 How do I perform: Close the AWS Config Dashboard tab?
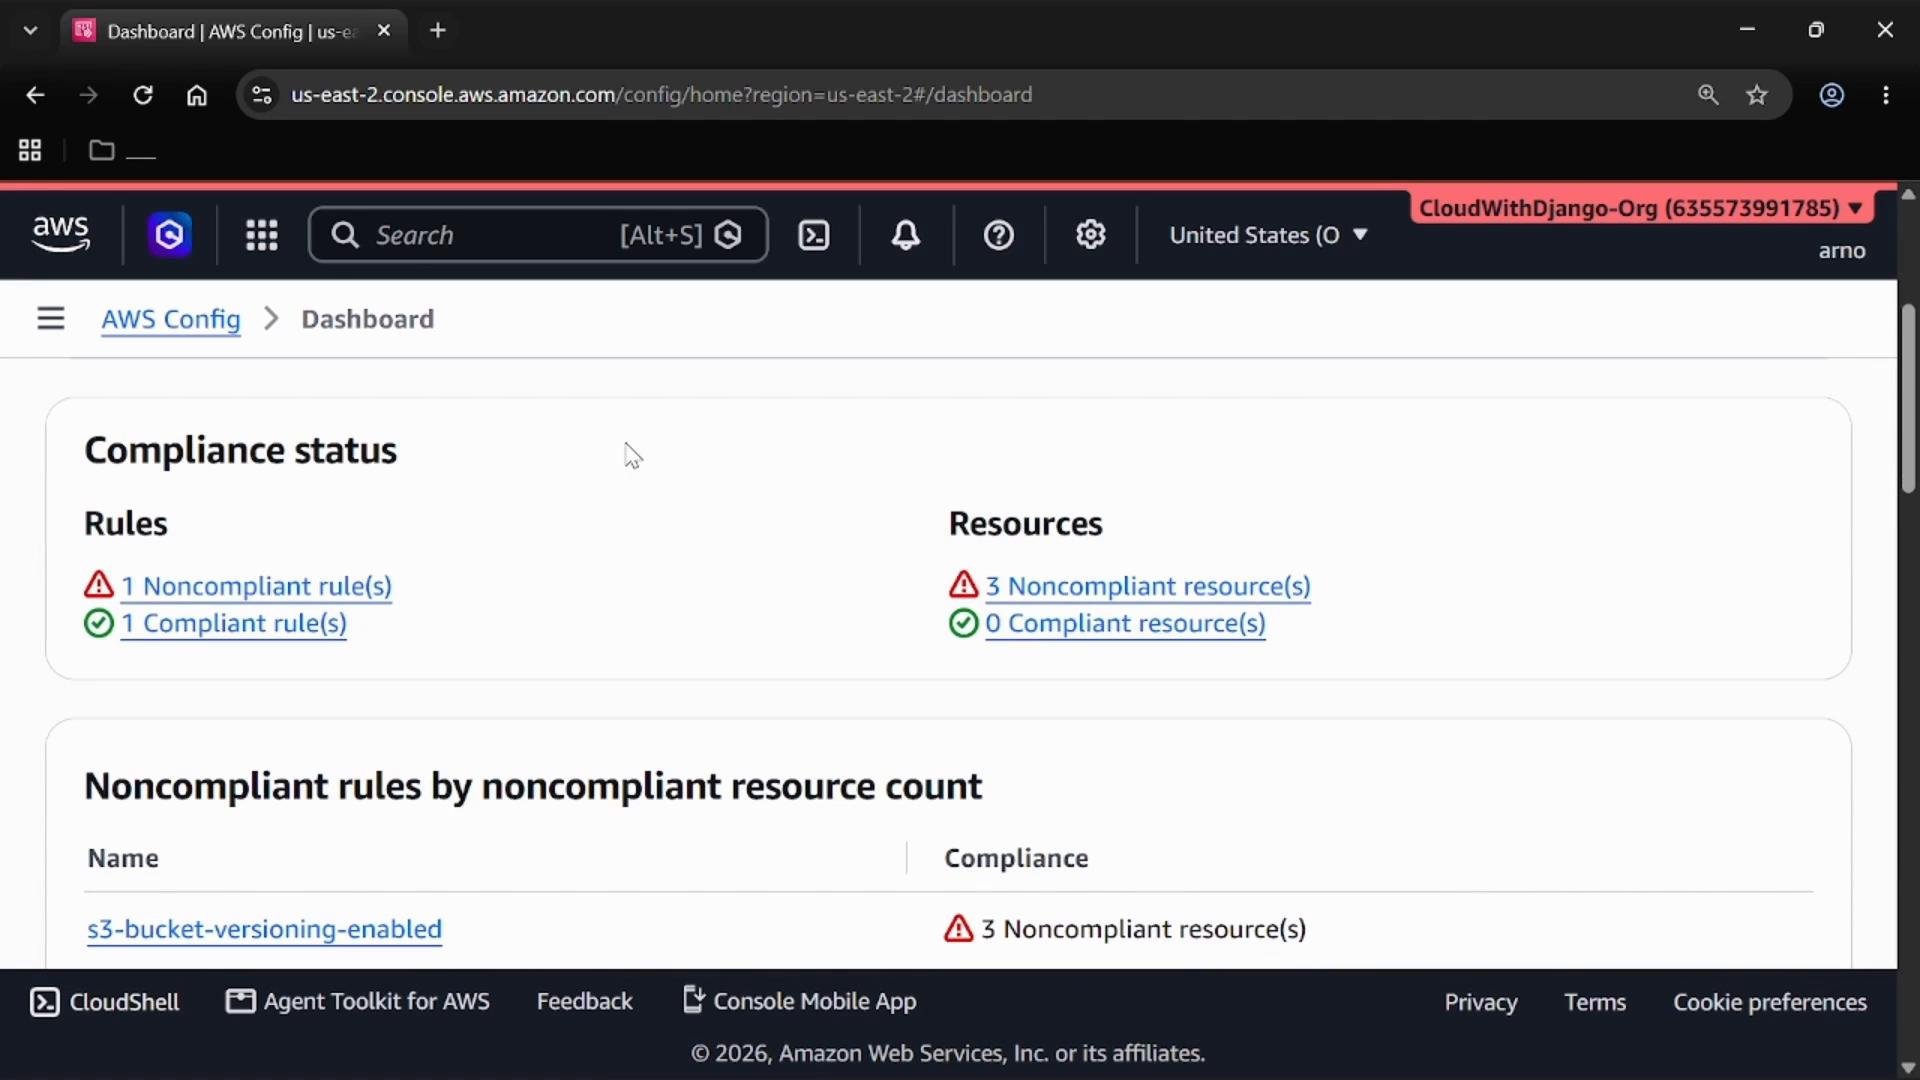(384, 31)
